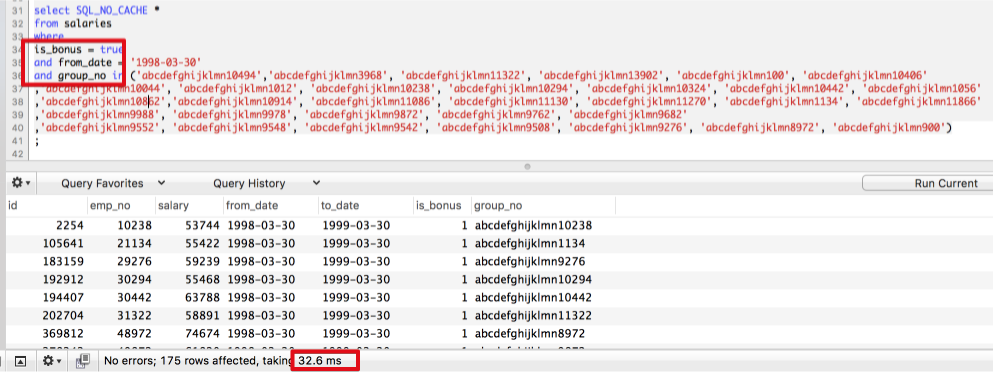Select id cell 369812
The width and height of the screenshot is (993, 373).
tap(63, 333)
